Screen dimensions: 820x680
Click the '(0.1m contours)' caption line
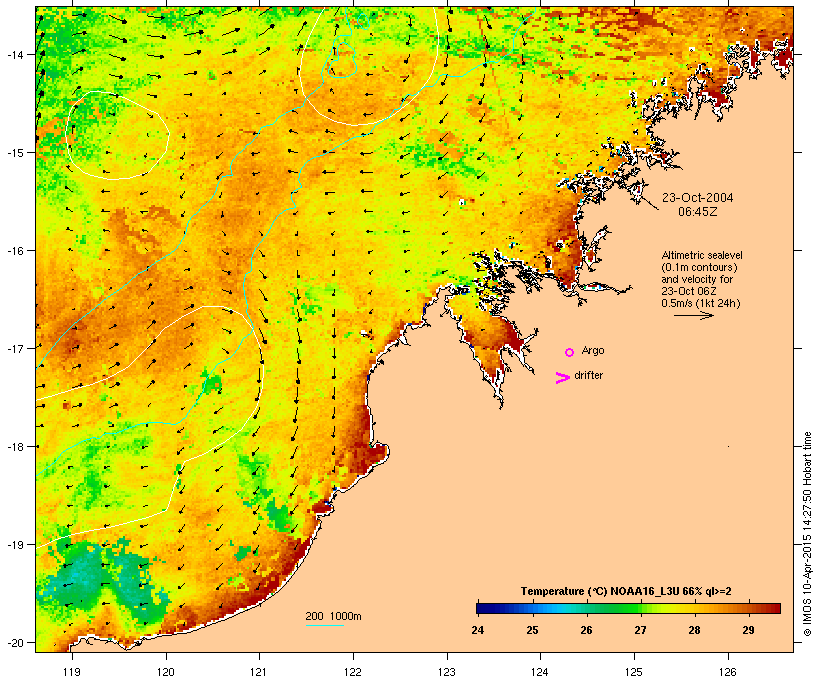[x=699, y=267]
